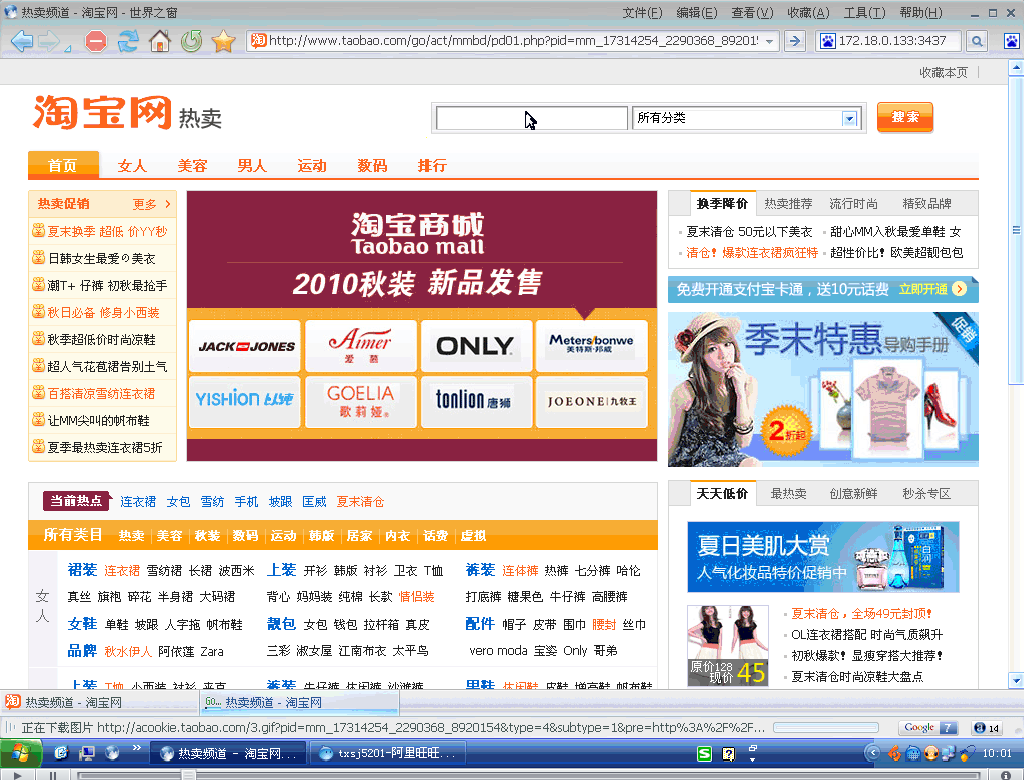The image size is (1024, 780).
Task: Switch to the 女人 navigation tab
Action: click(132, 166)
